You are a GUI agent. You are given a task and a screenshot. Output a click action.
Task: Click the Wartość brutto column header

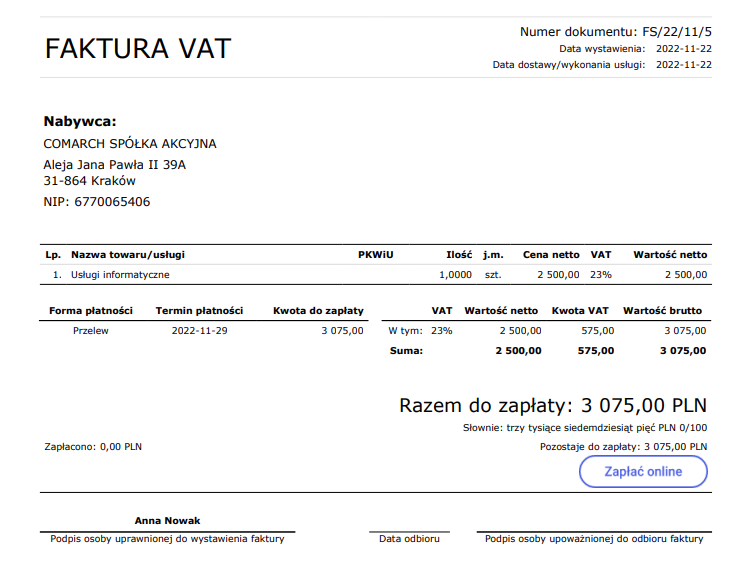662,311
